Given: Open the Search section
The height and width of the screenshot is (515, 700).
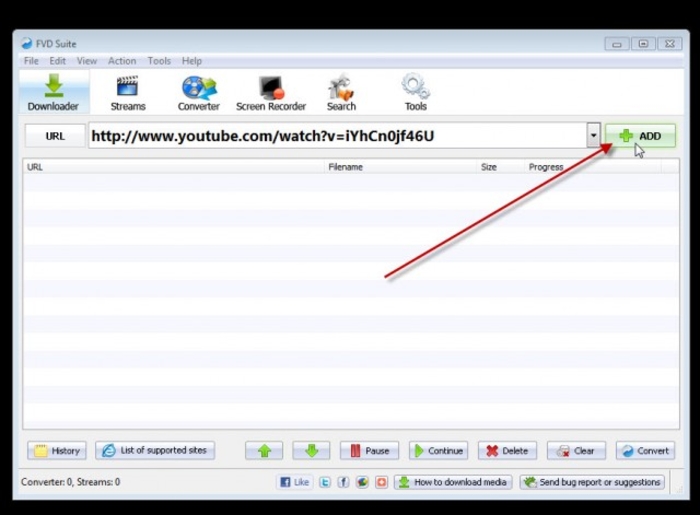Looking at the screenshot, I should coord(341,93).
